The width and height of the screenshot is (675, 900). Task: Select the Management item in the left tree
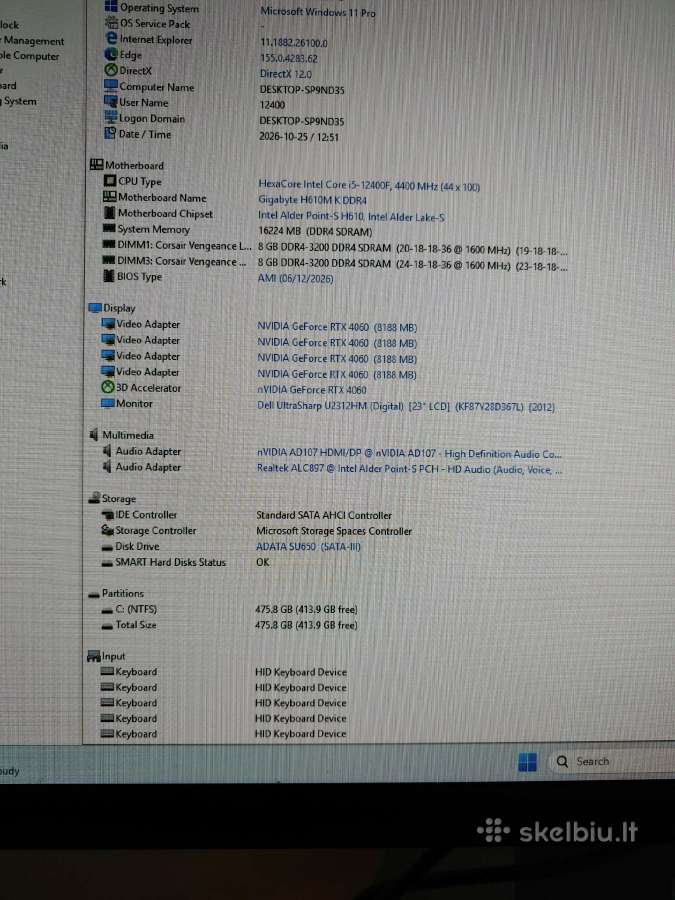click(x=33, y=41)
